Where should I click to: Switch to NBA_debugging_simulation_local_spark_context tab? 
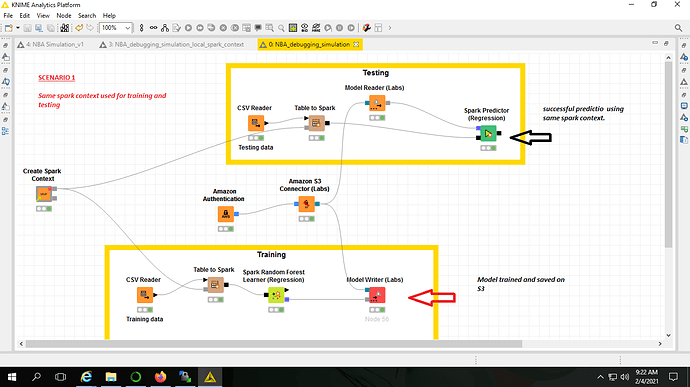(x=172, y=44)
